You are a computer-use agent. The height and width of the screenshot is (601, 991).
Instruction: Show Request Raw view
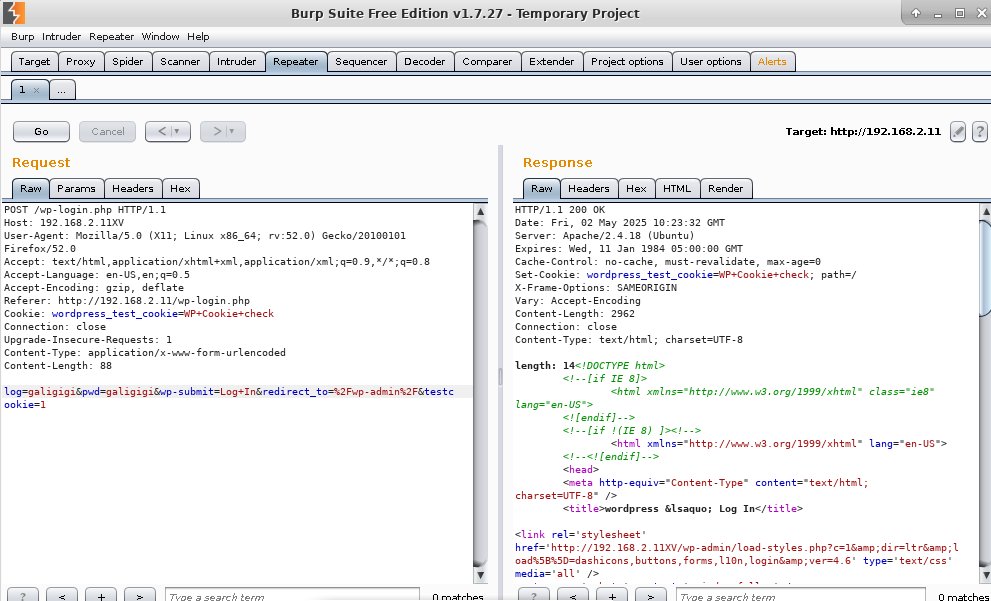pos(30,188)
